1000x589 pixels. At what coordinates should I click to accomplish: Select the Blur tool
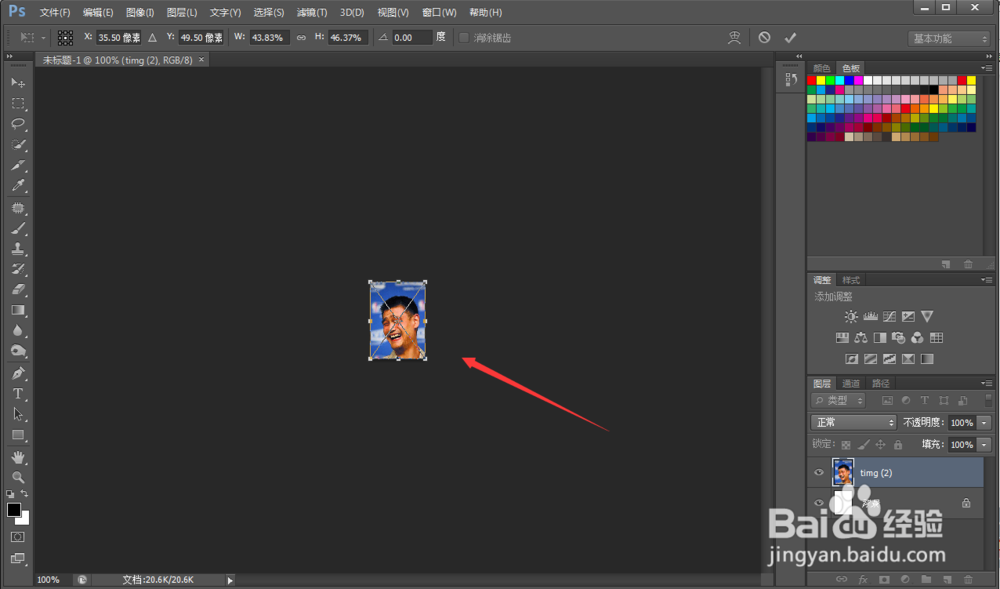click(x=18, y=330)
